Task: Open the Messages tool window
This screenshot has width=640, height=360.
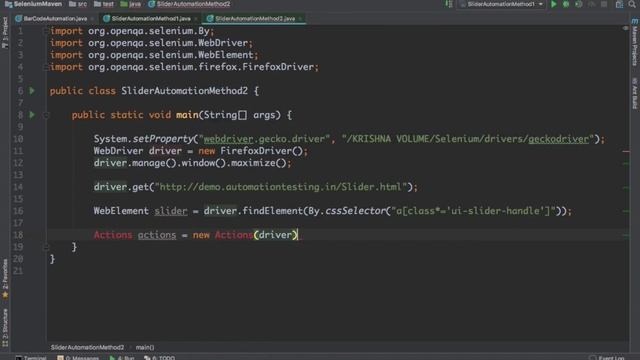Action: (78, 358)
